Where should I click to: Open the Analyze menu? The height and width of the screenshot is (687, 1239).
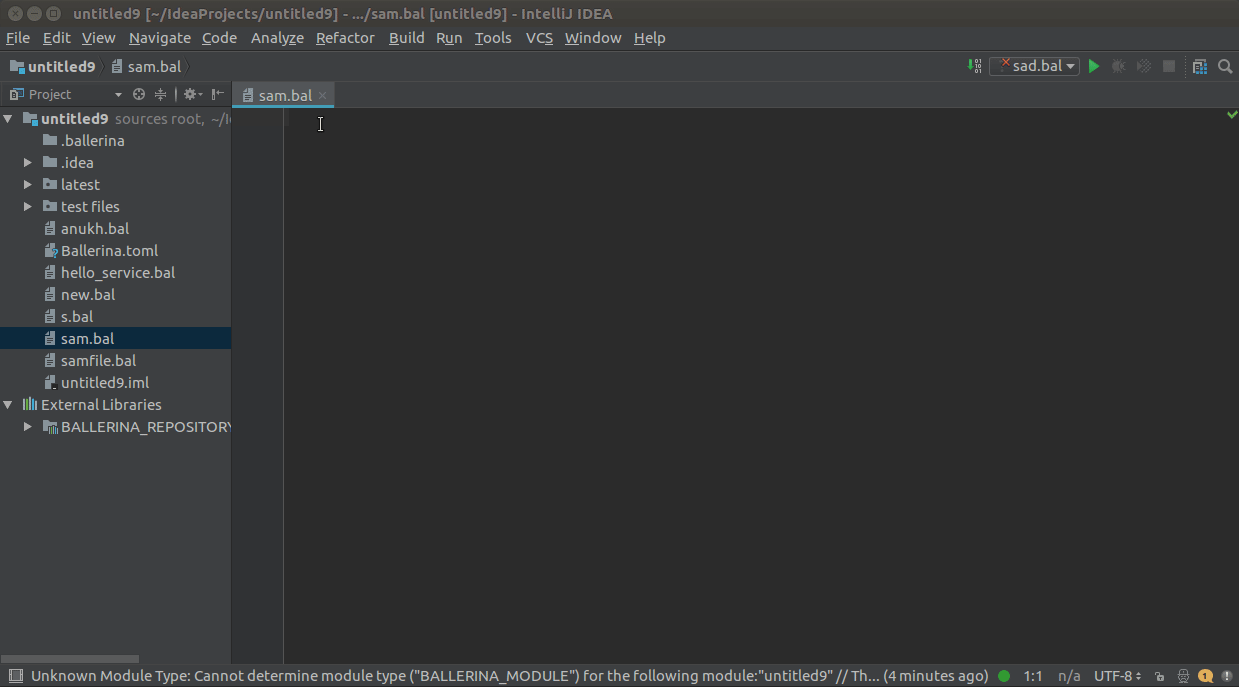277,38
